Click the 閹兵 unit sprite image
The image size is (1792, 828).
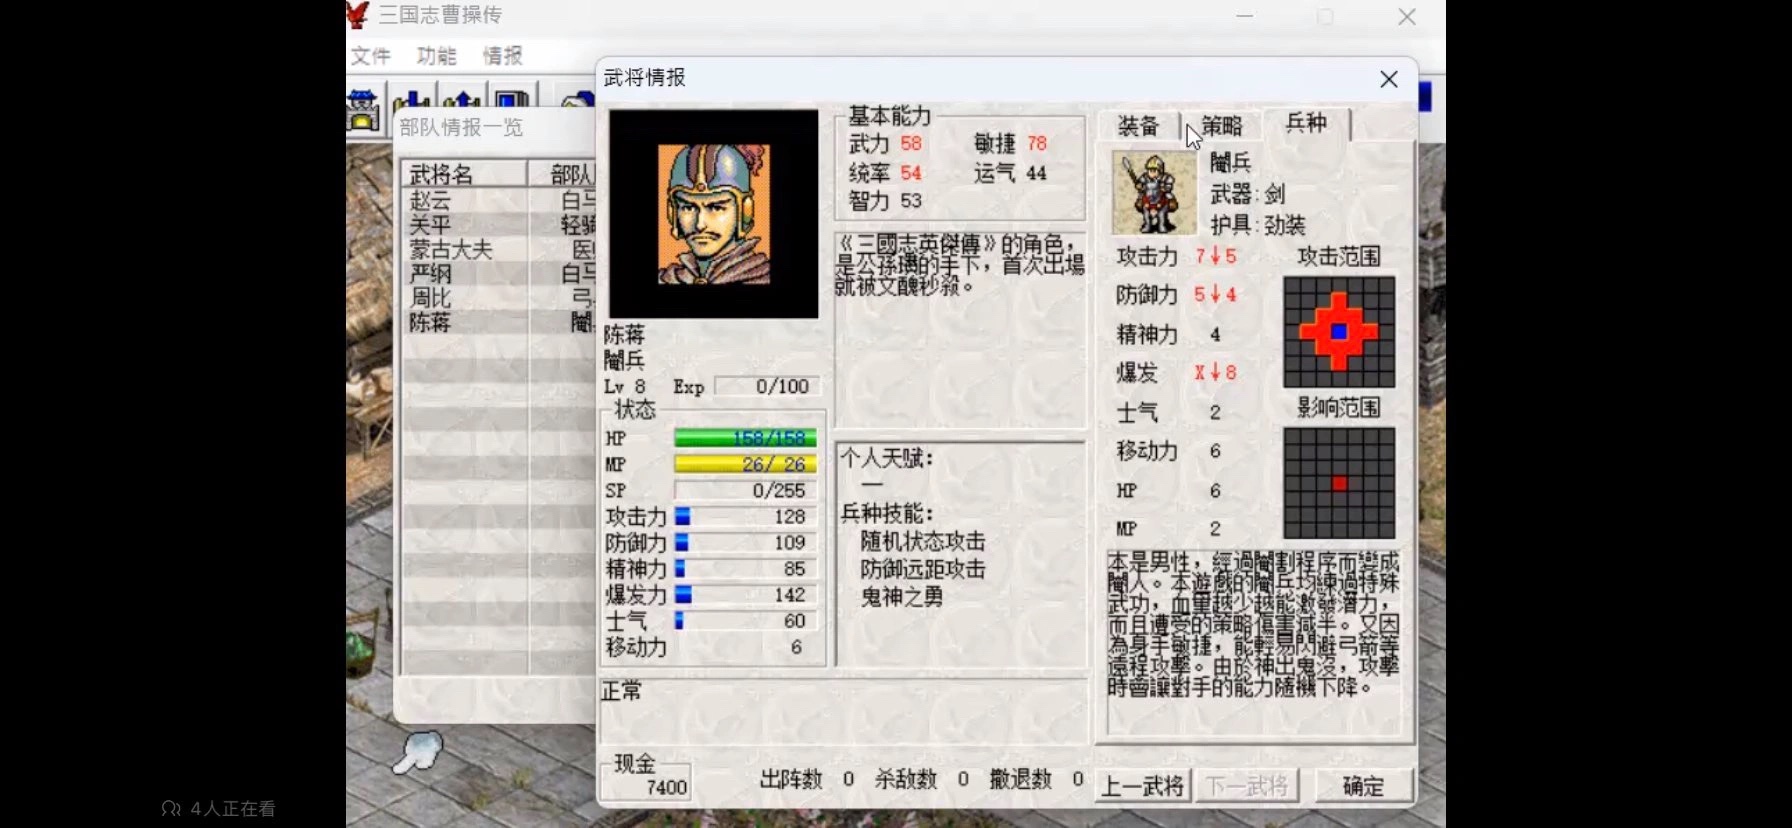pyautogui.click(x=1154, y=193)
